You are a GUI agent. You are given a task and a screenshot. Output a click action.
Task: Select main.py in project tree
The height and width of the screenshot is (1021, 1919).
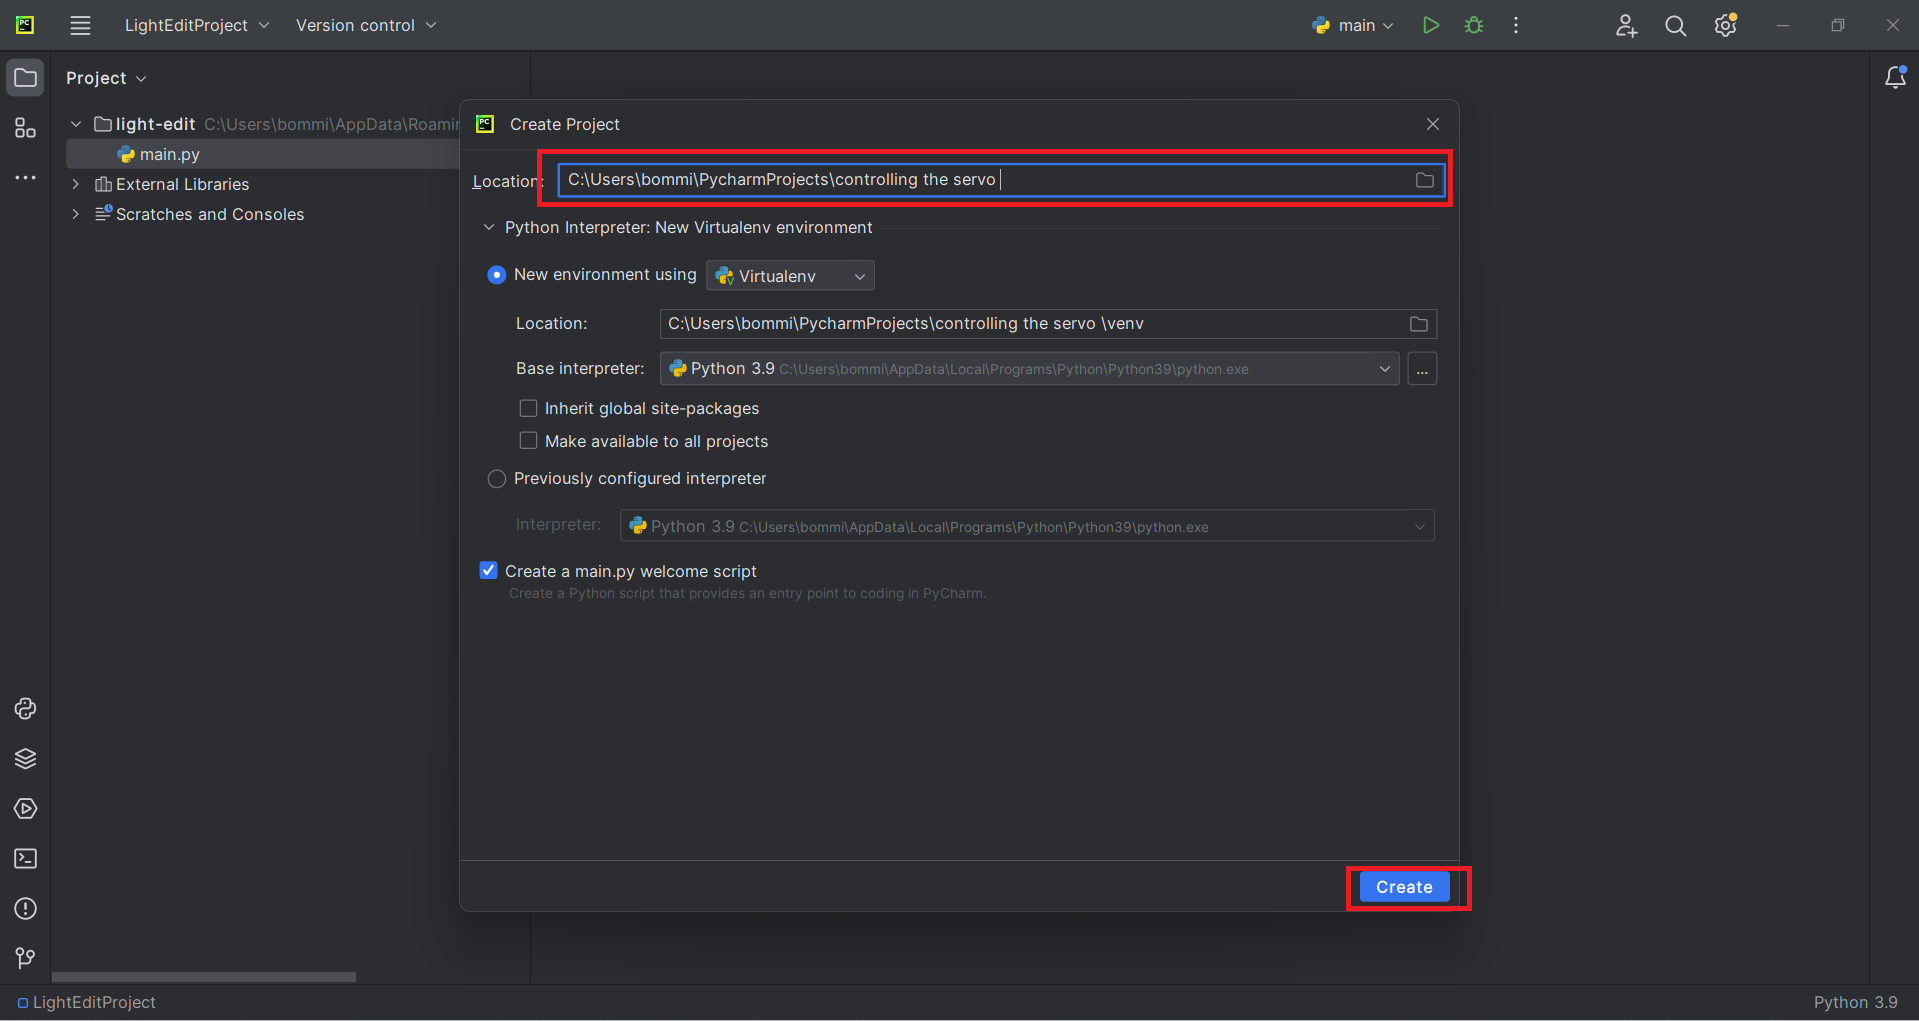pyautogui.click(x=169, y=154)
